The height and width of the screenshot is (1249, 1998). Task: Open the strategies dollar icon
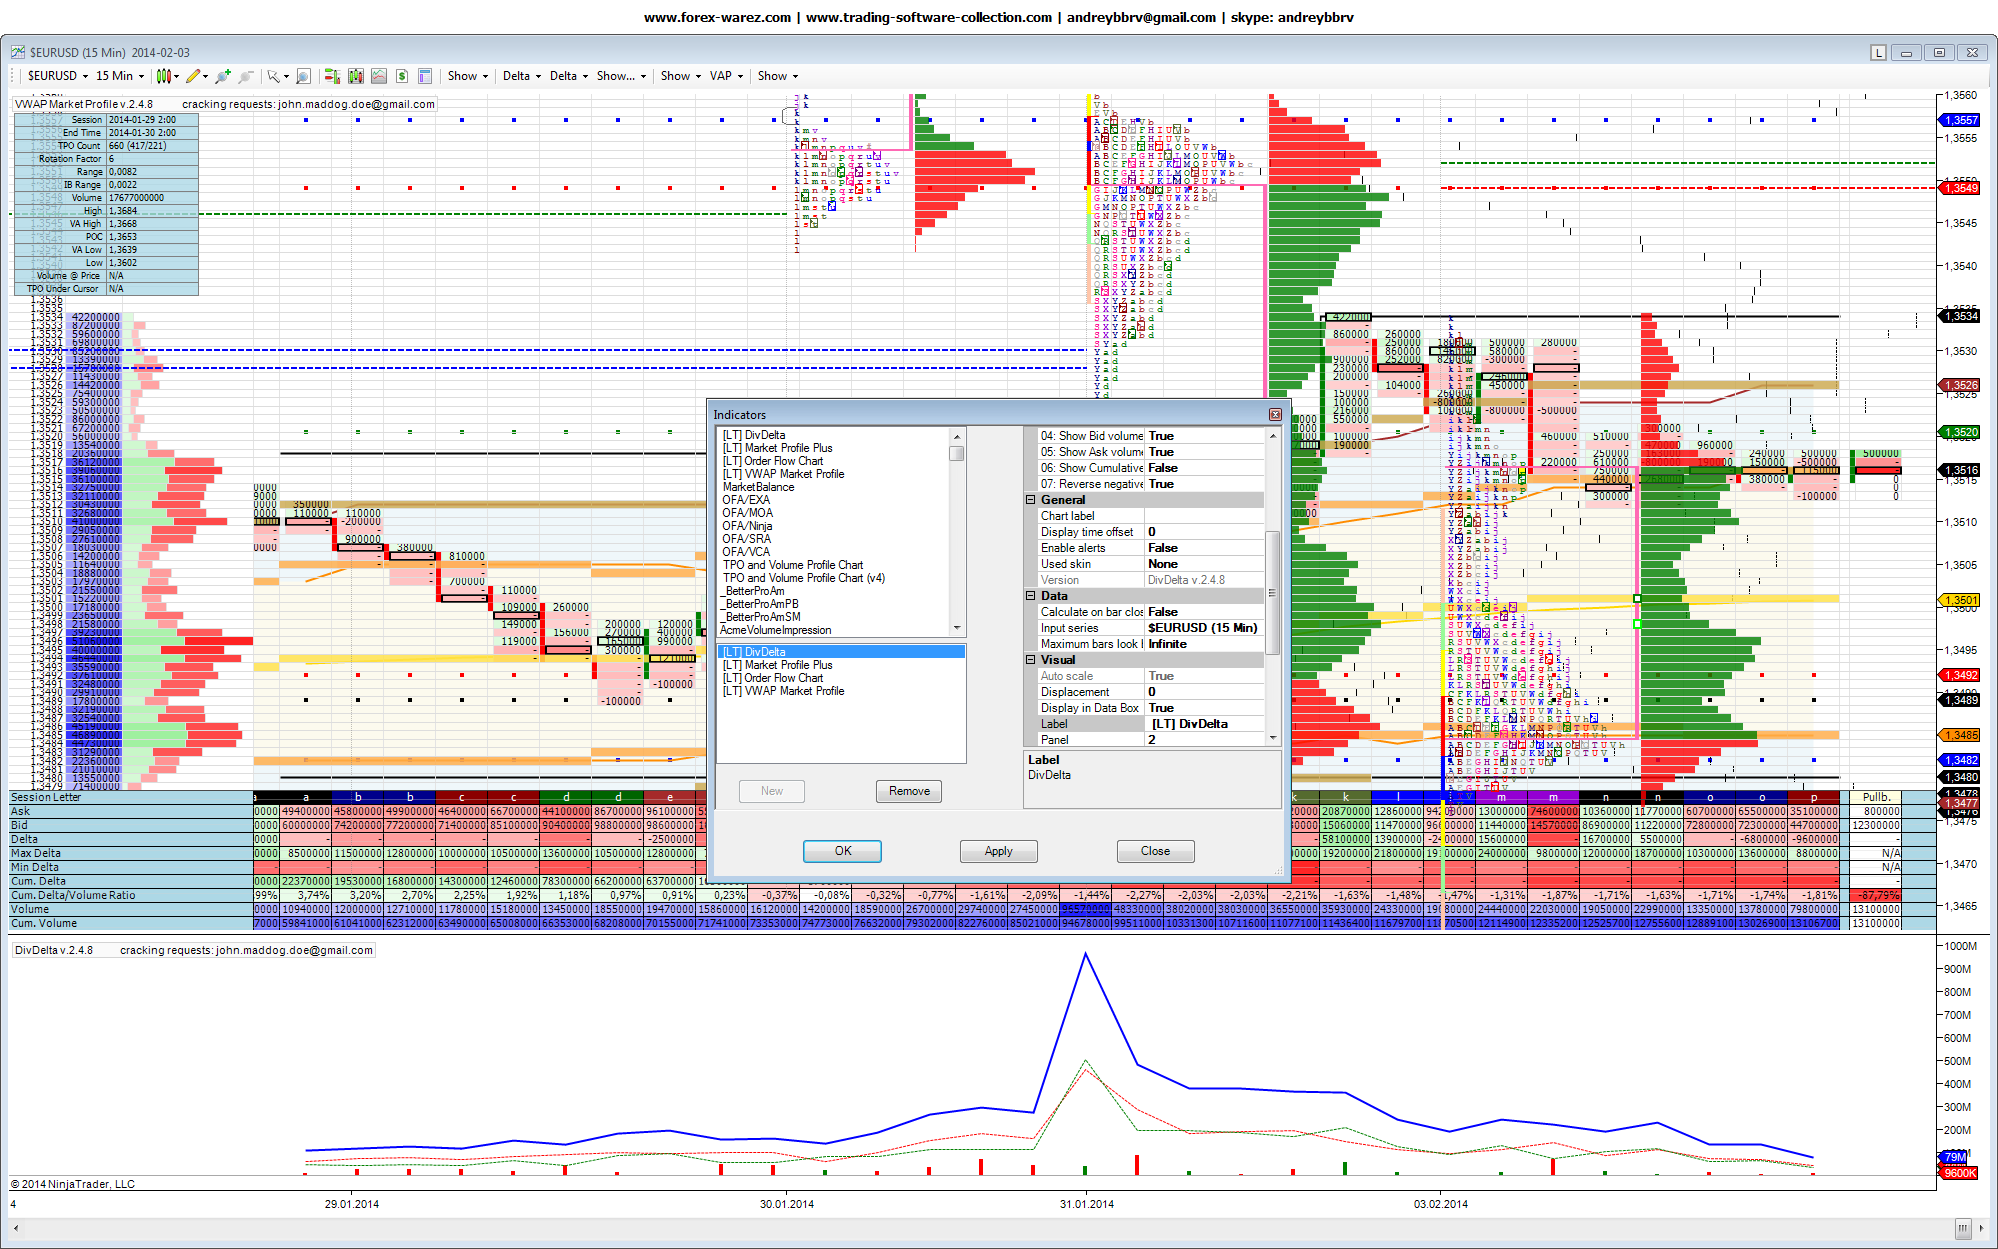[x=402, y=76]
